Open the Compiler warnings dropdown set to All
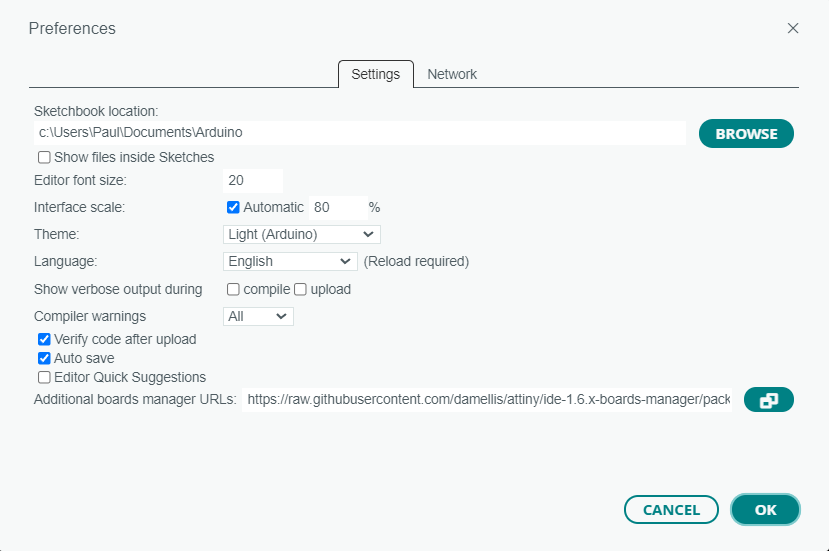Screen dimensions: 829x551 (x=258, y=316)
